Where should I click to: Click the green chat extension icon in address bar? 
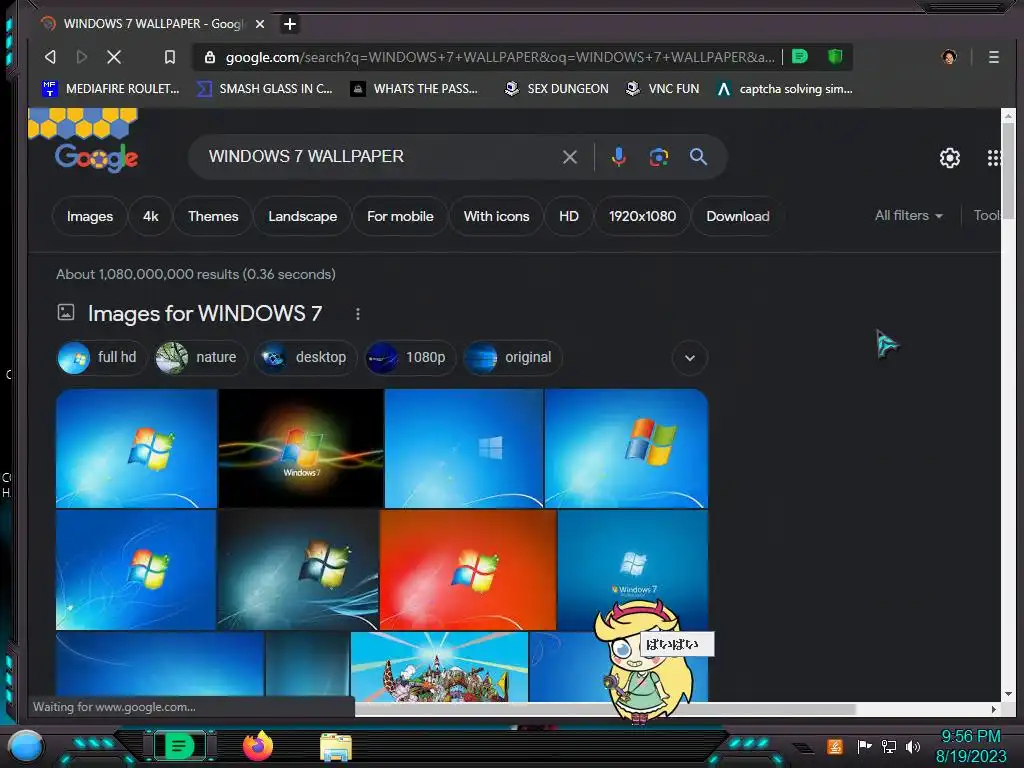(799, 57)
